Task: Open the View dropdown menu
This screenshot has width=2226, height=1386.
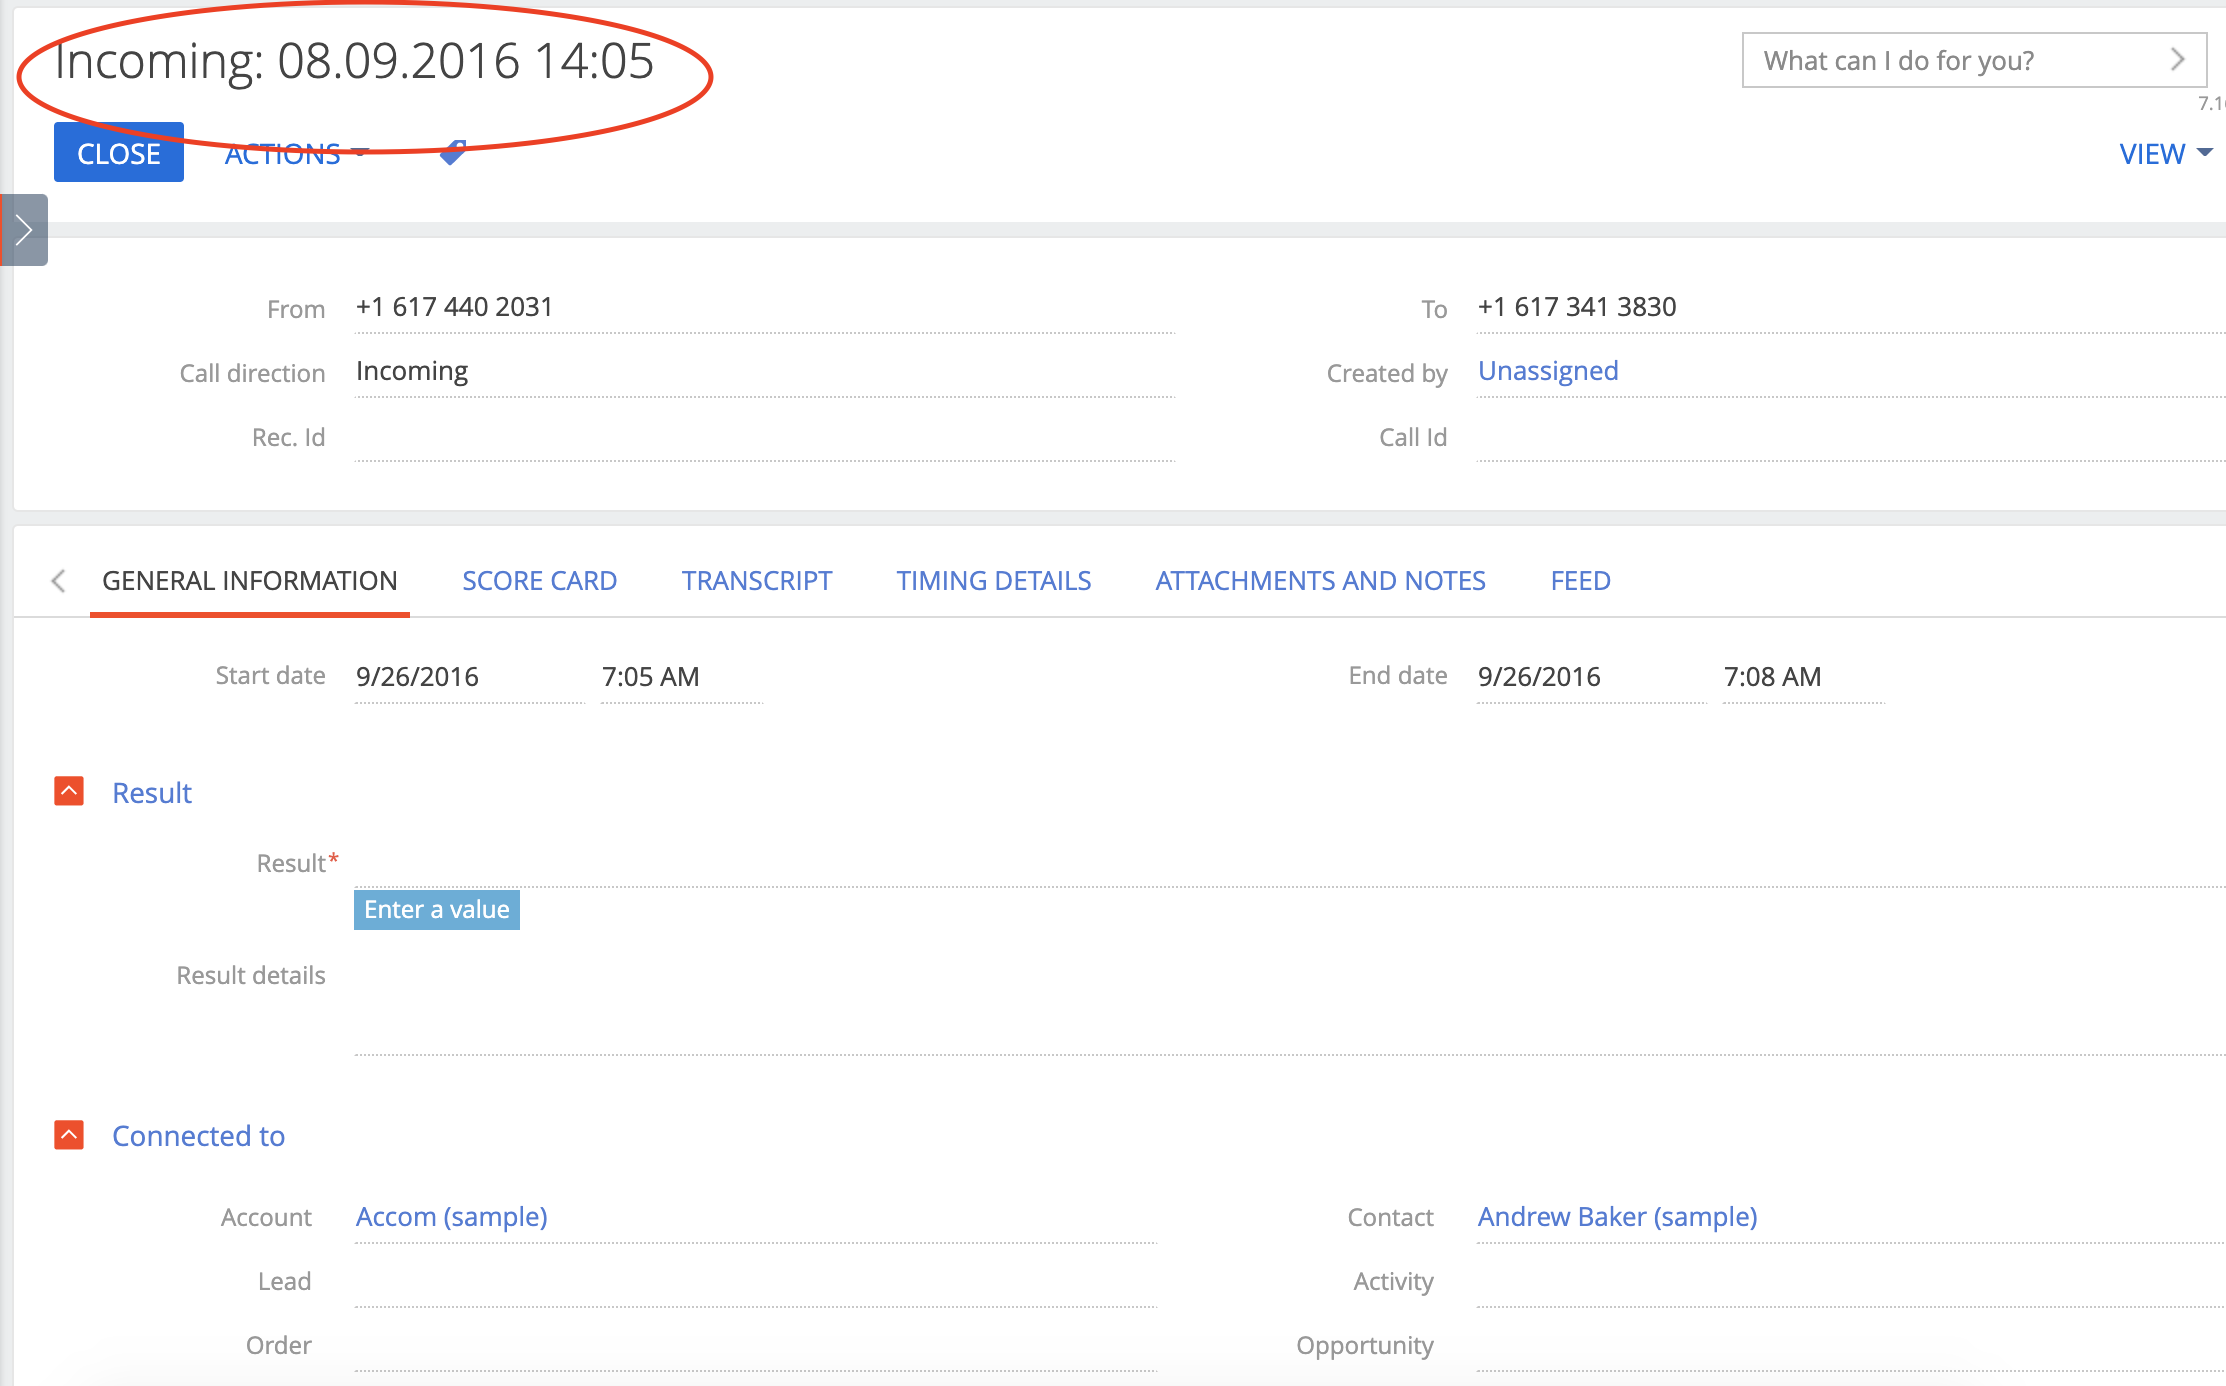Action: (x=2165, y=154)
